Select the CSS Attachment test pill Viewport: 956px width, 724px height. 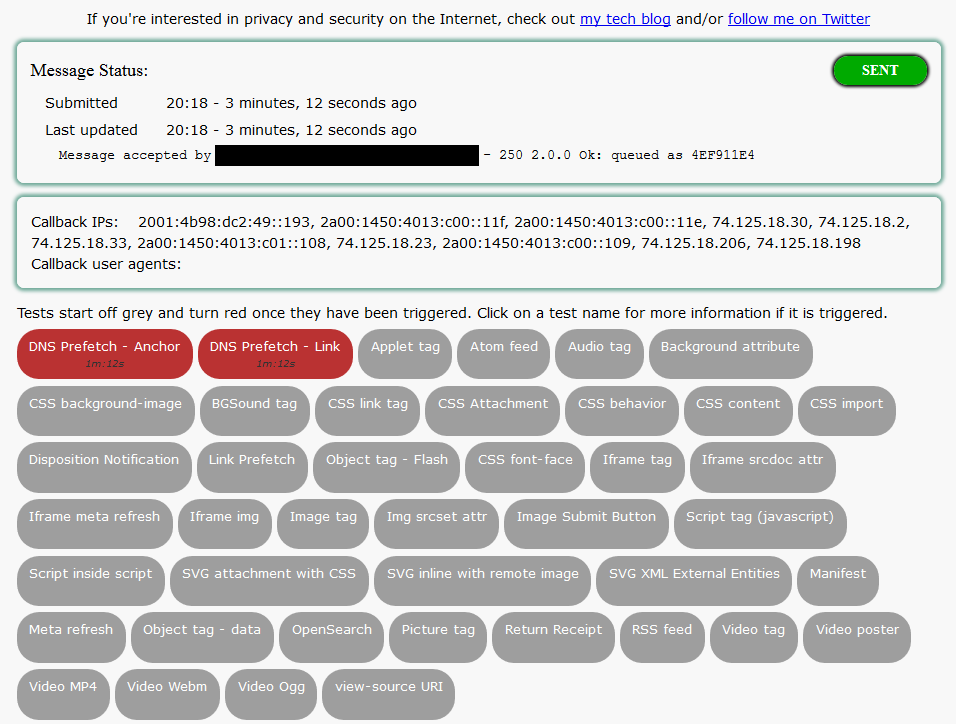(493, 410)
